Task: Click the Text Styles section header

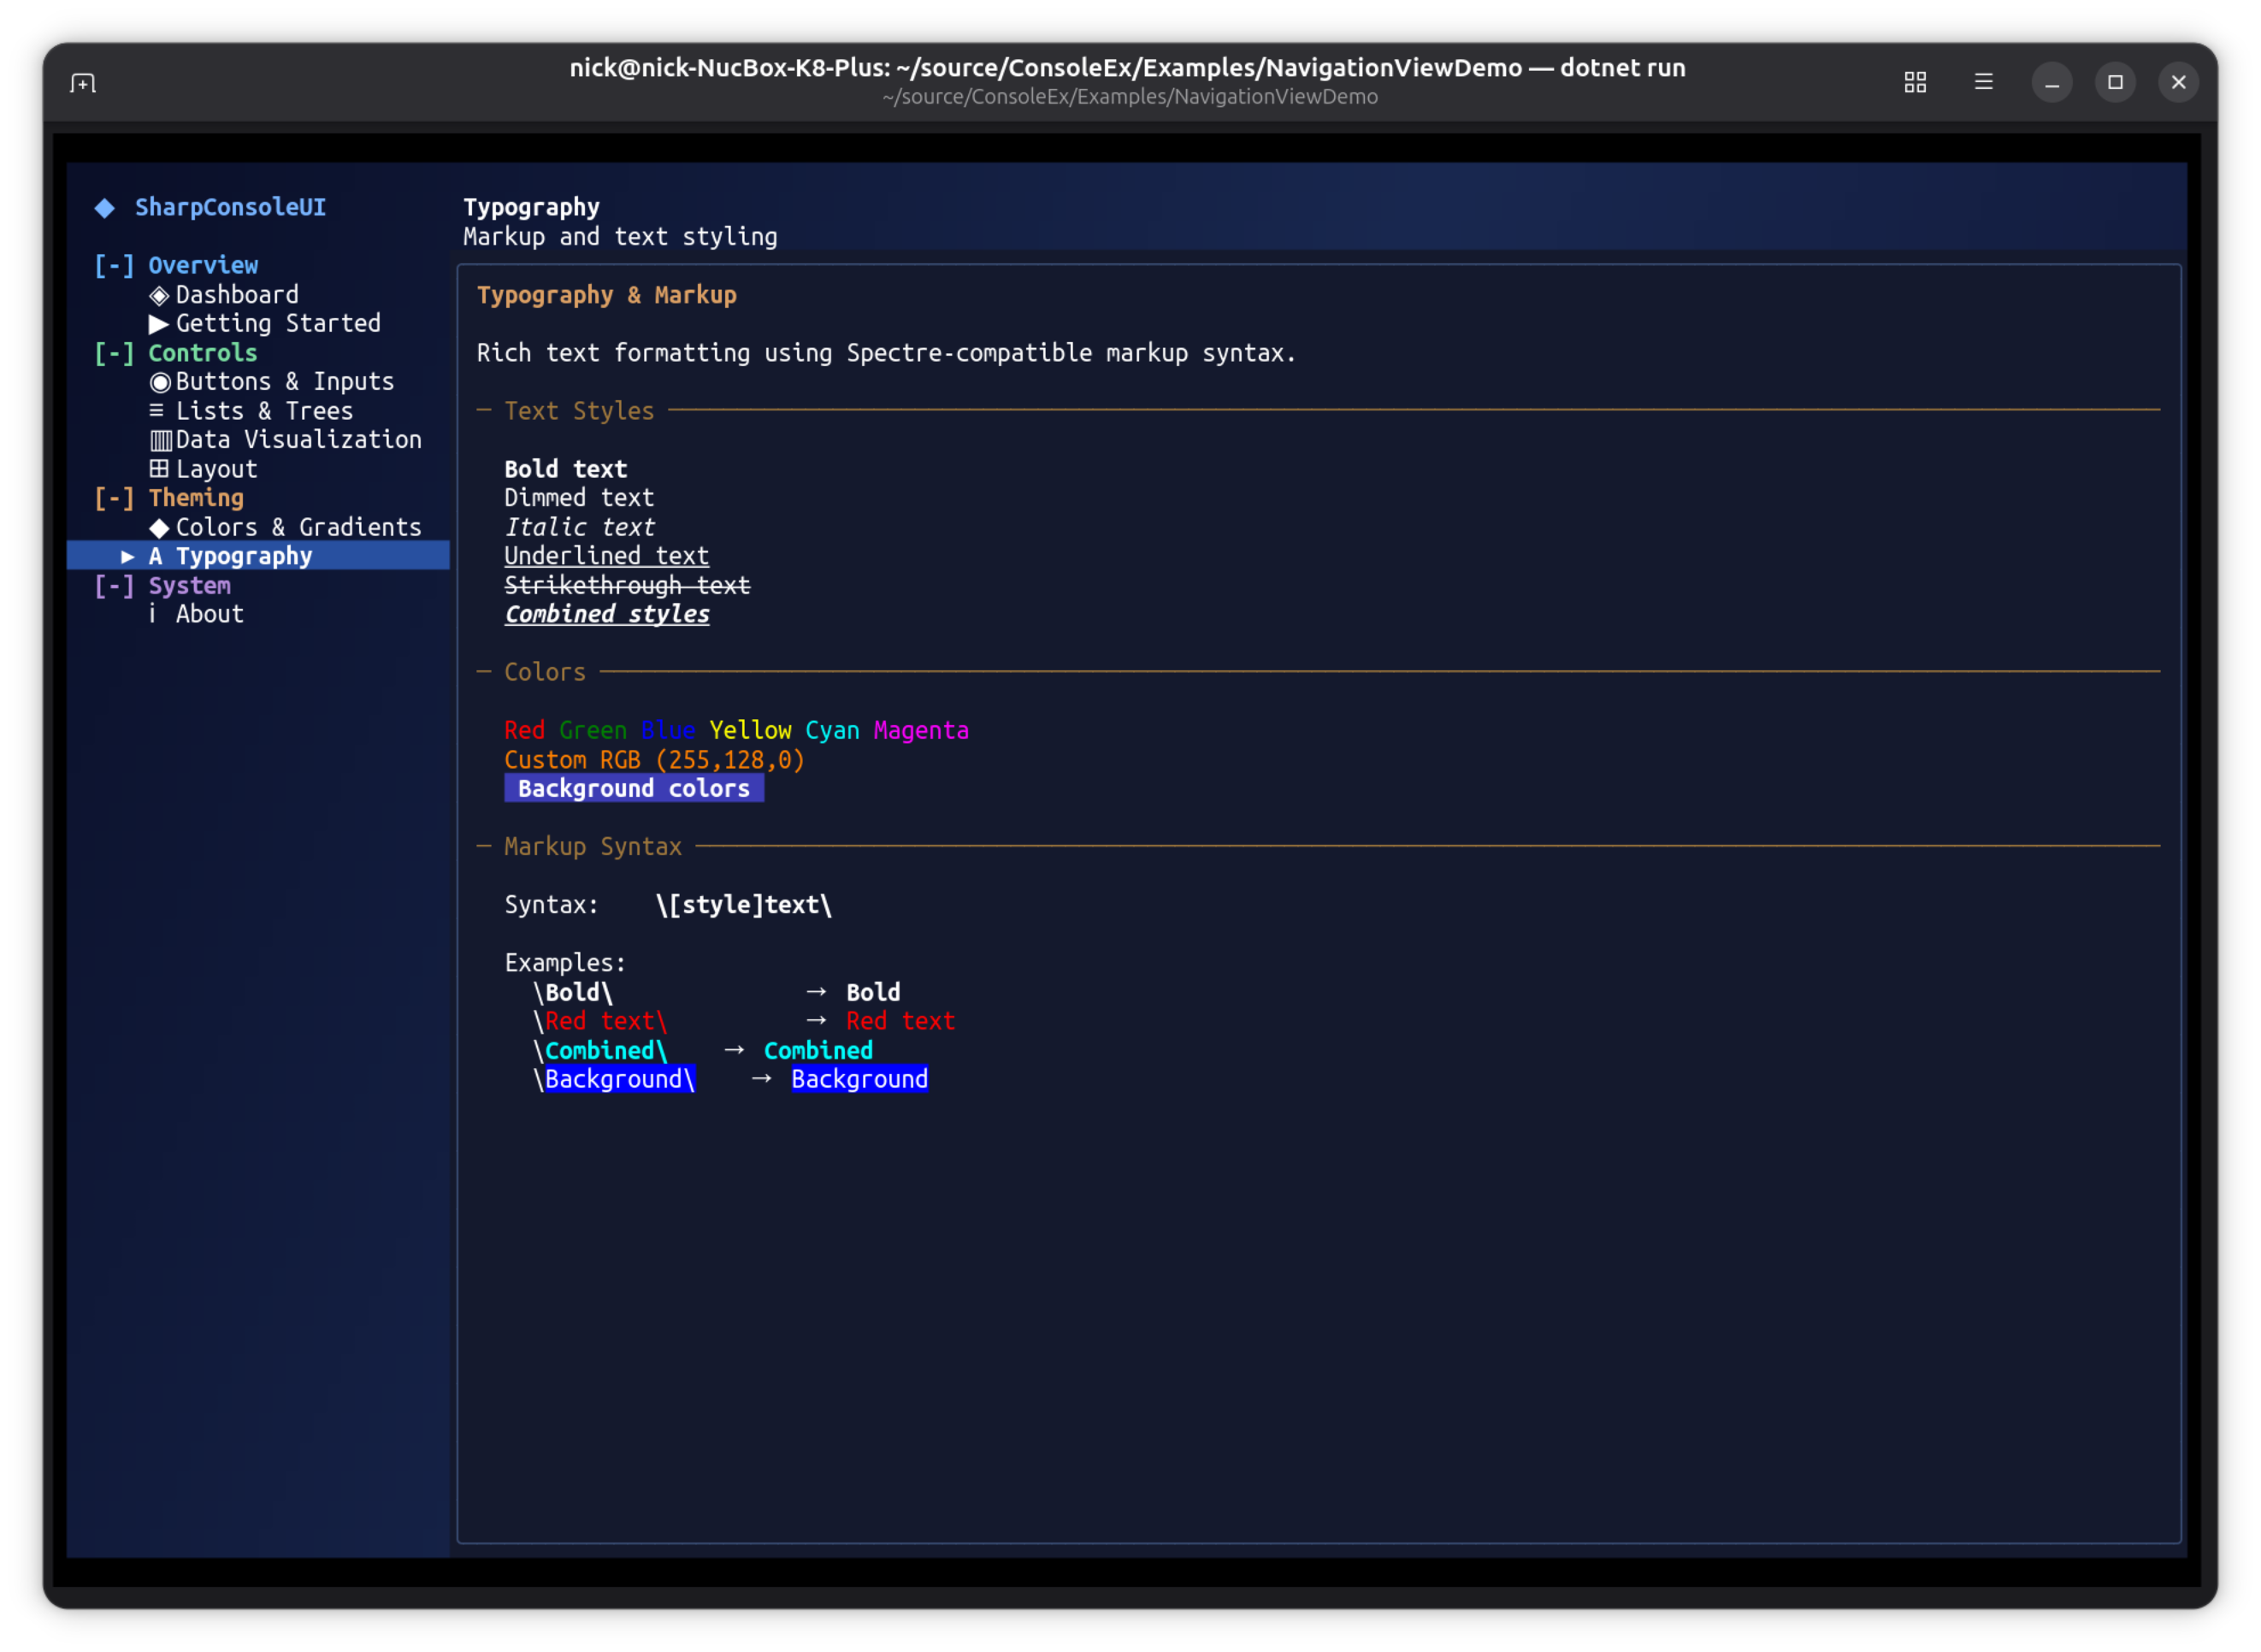Action: pyautogui.click(x=579, y=411)
